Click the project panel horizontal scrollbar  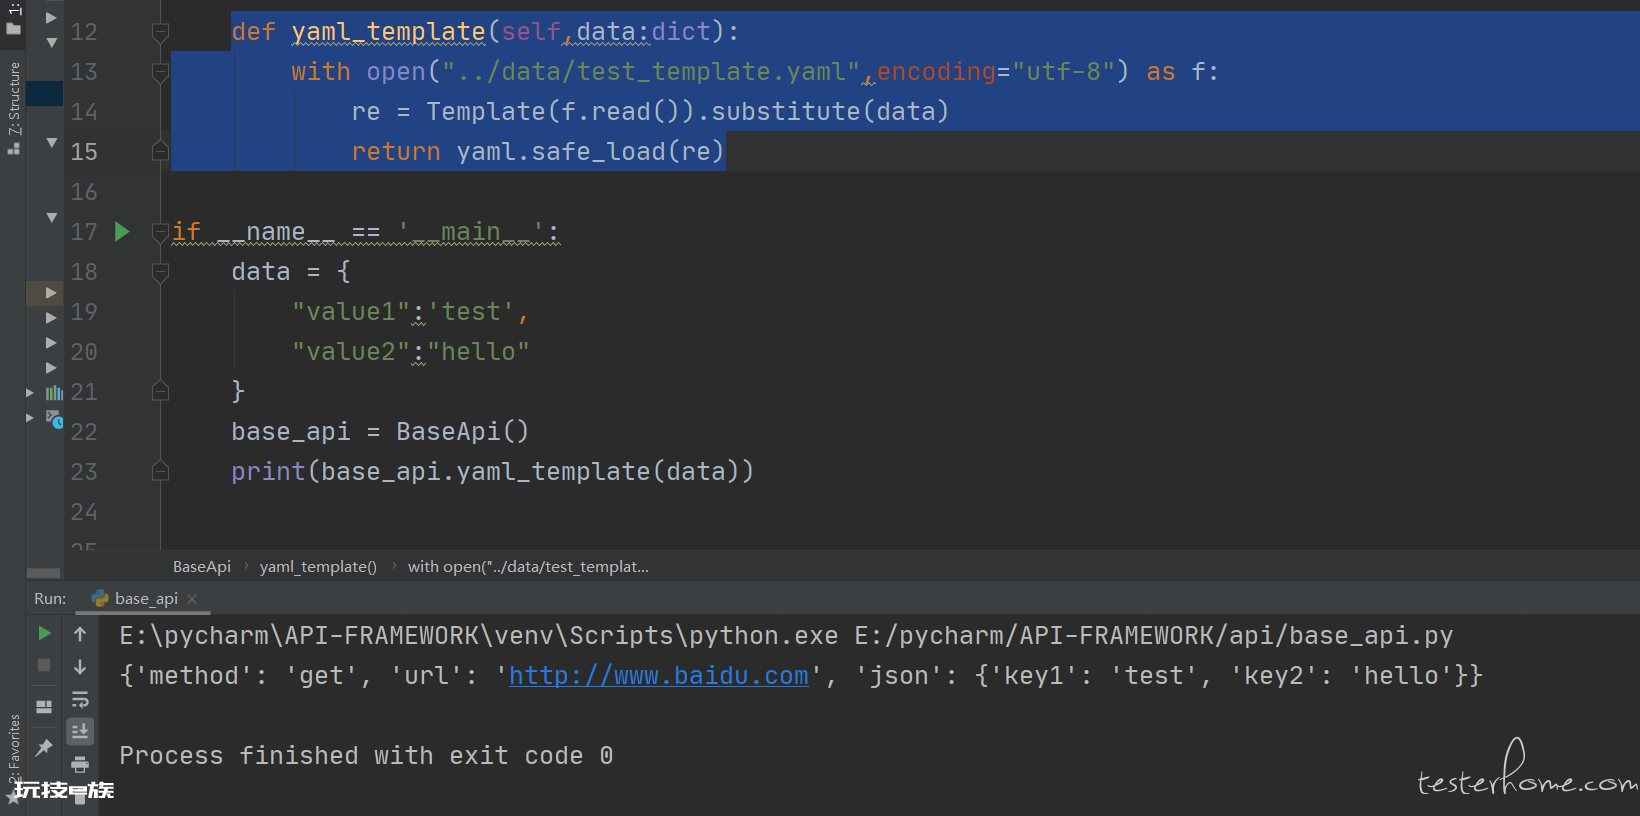click(44, 573)
